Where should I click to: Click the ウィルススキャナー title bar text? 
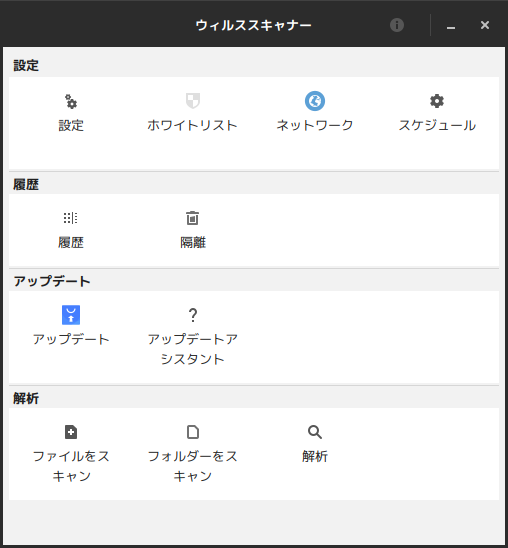coord(254,25)
